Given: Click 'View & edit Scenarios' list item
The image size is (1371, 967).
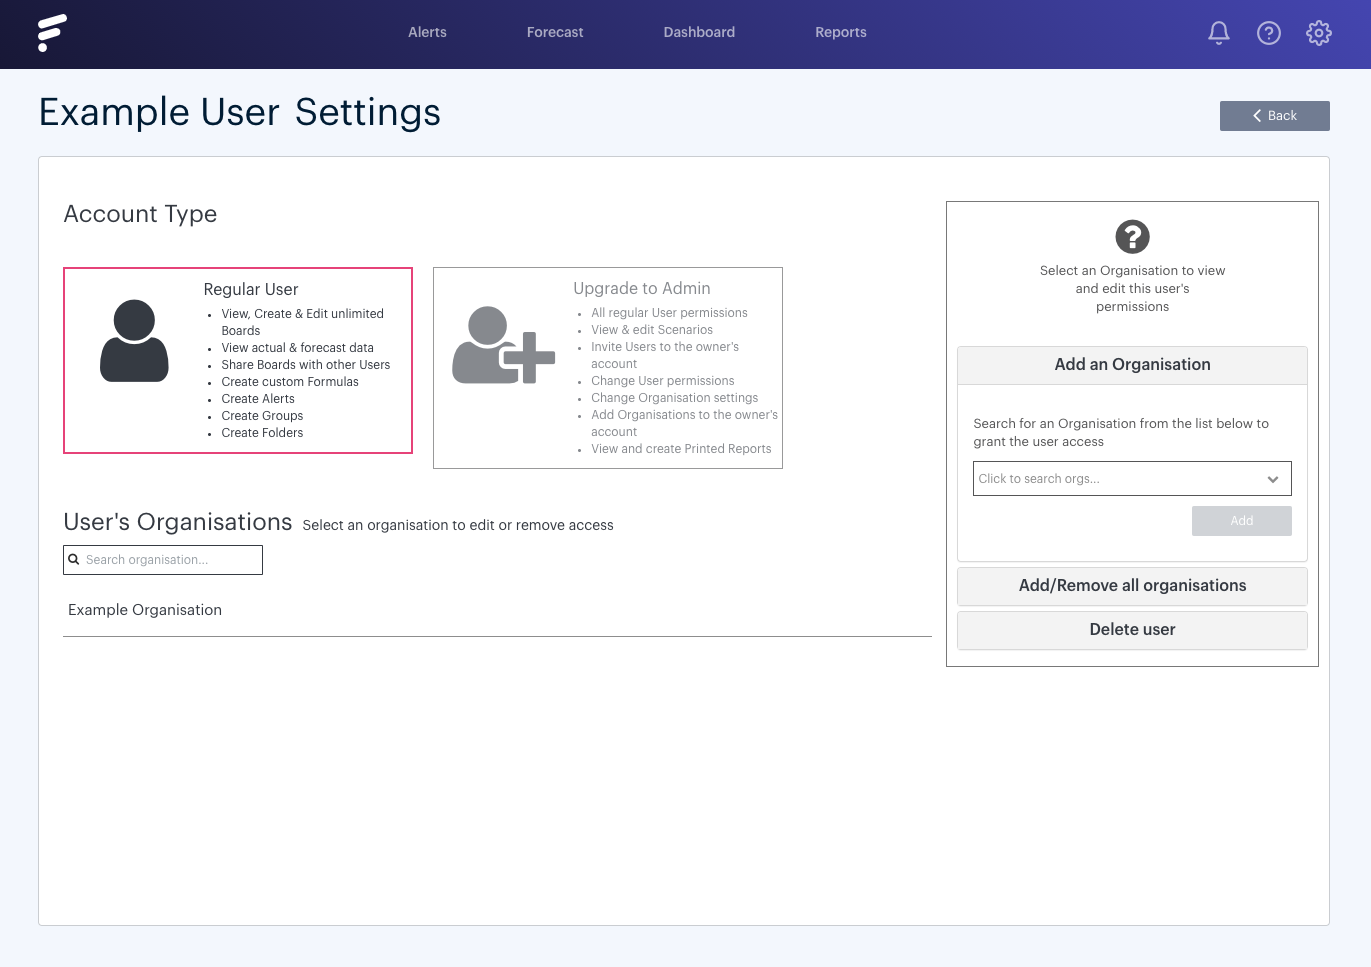Looking at the screenshot, I should coord(652,330).
